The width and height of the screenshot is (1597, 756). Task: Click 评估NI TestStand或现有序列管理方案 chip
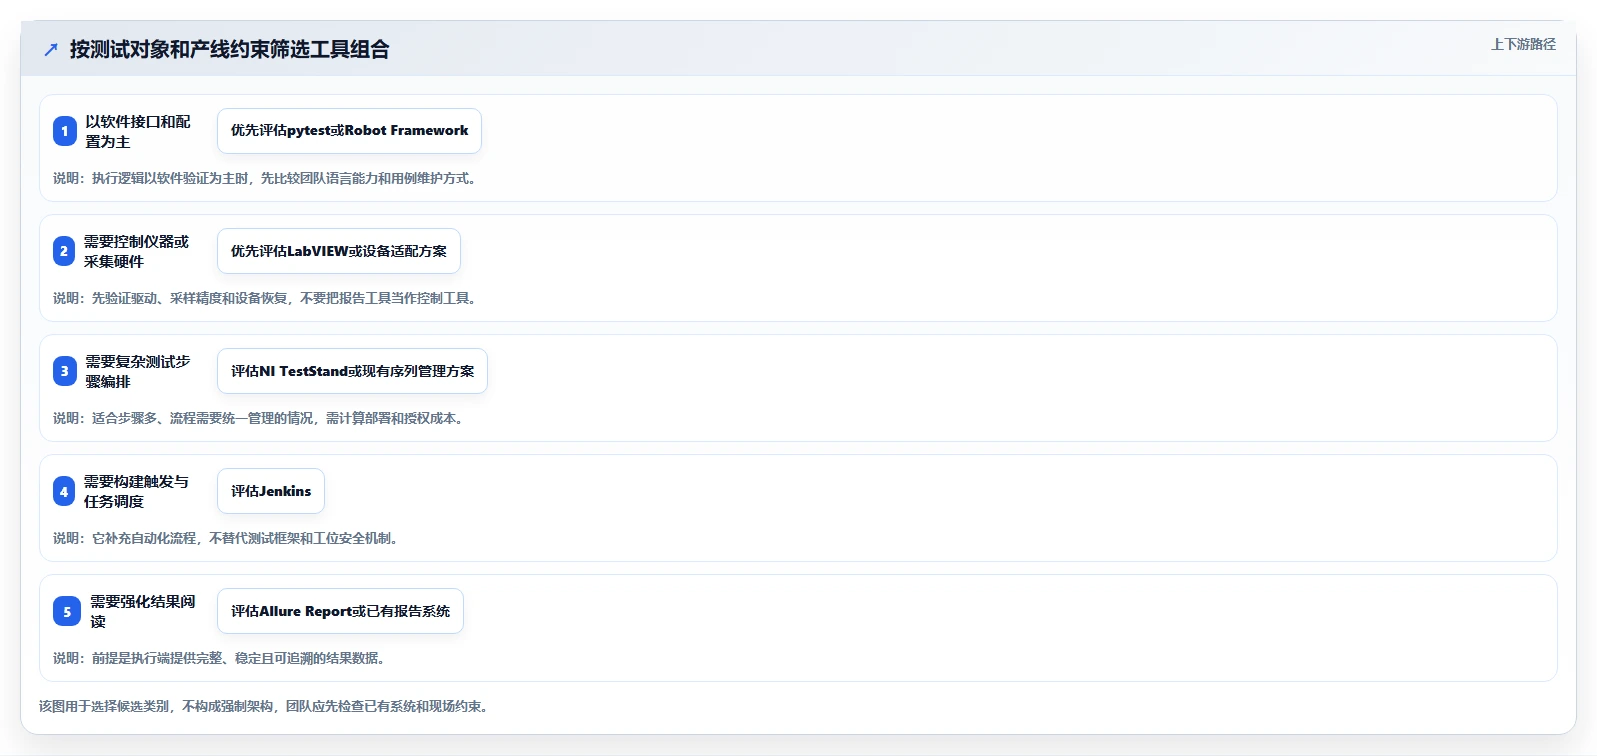click(352, 371)
